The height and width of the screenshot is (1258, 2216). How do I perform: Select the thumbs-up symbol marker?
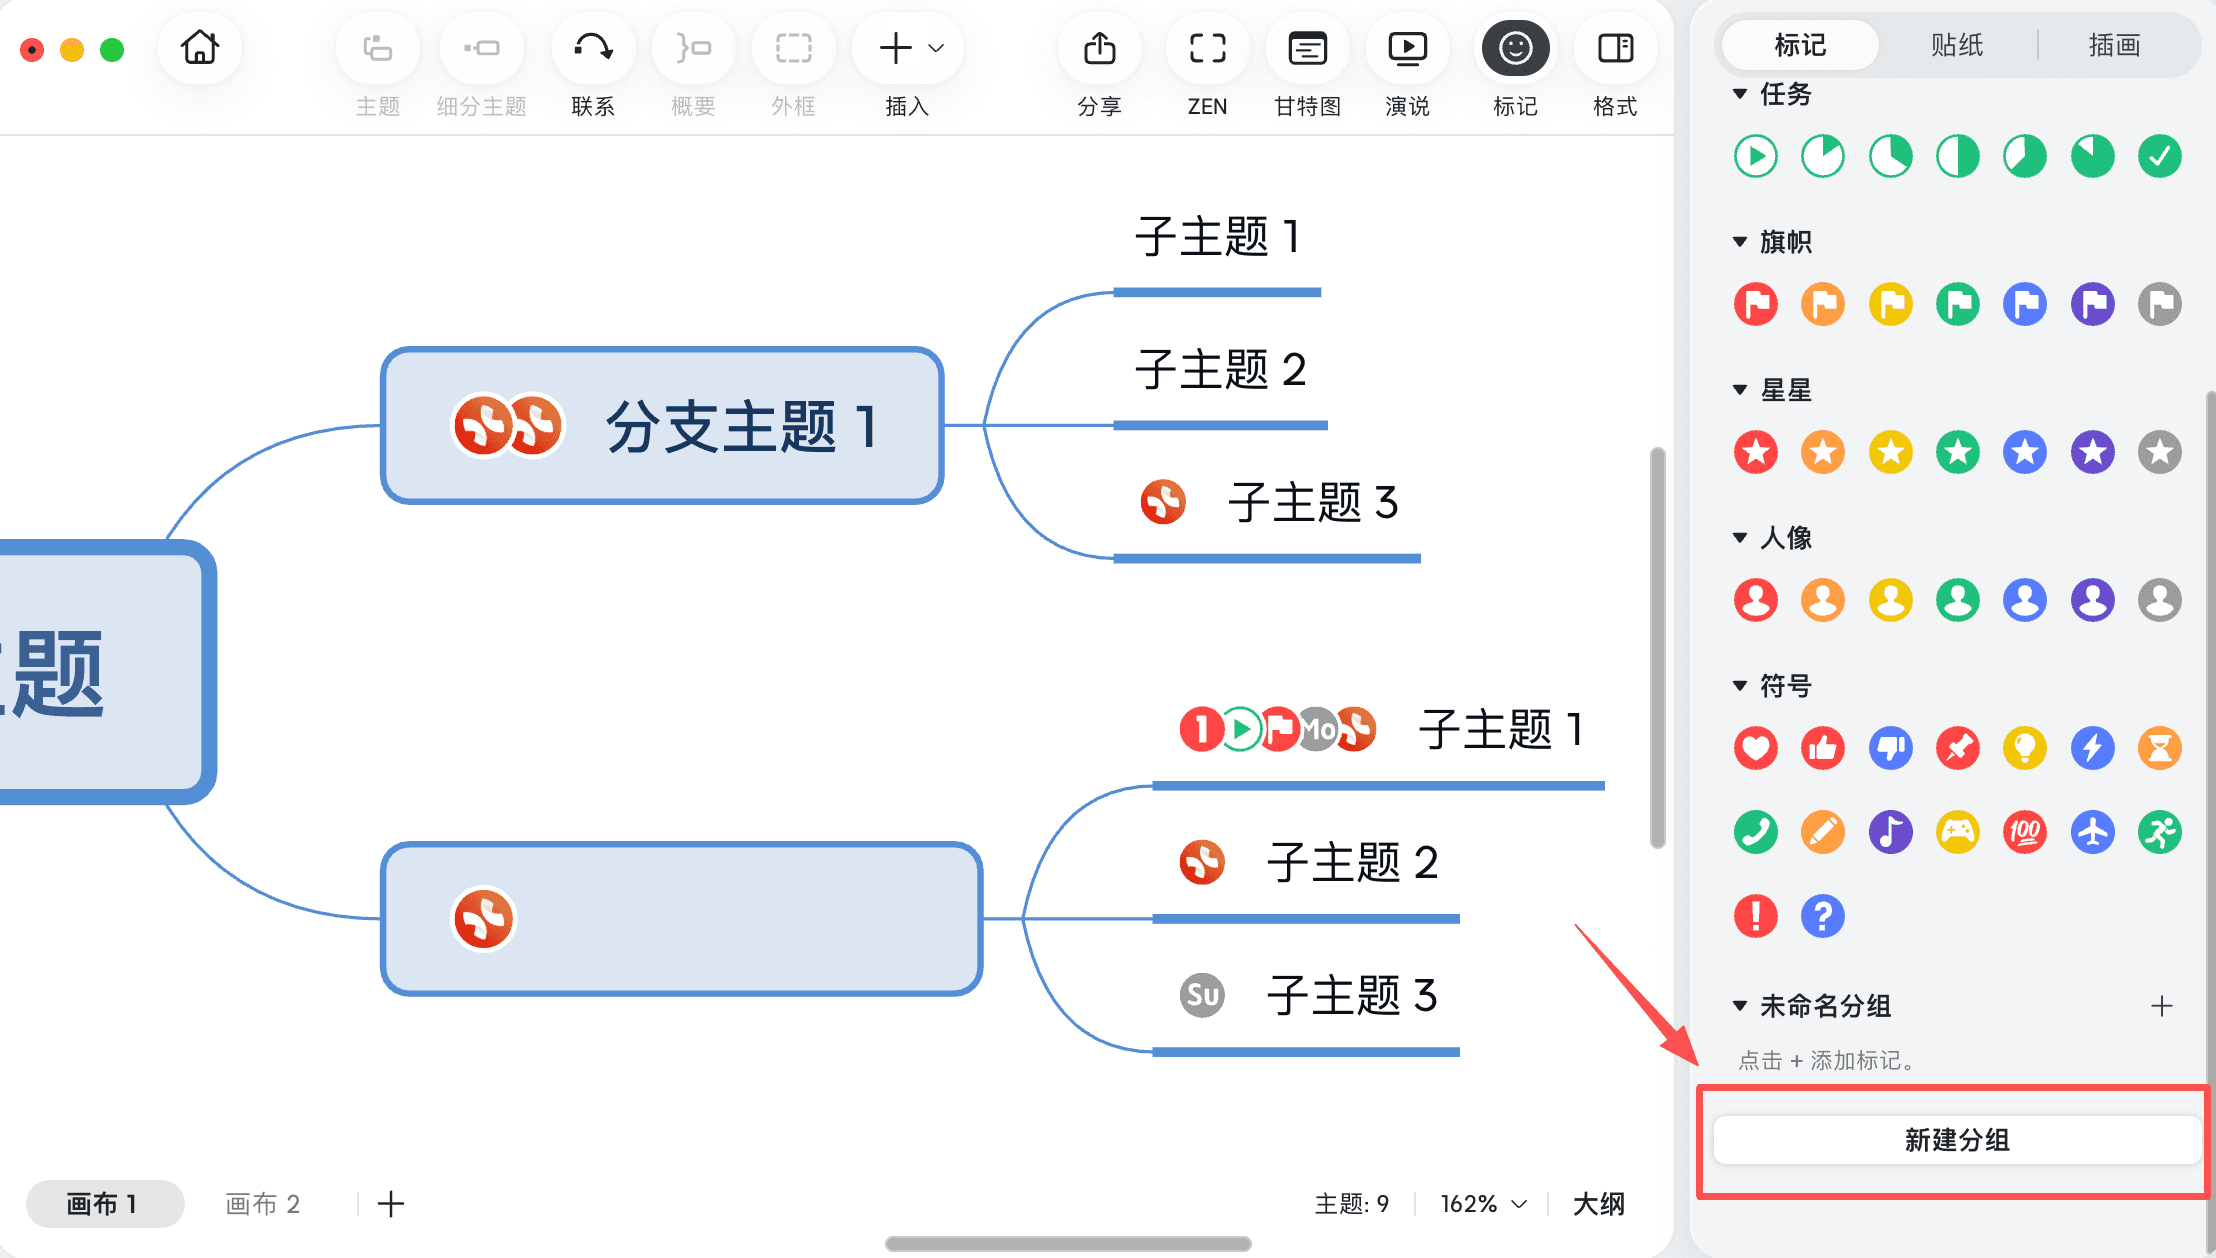1823,748
